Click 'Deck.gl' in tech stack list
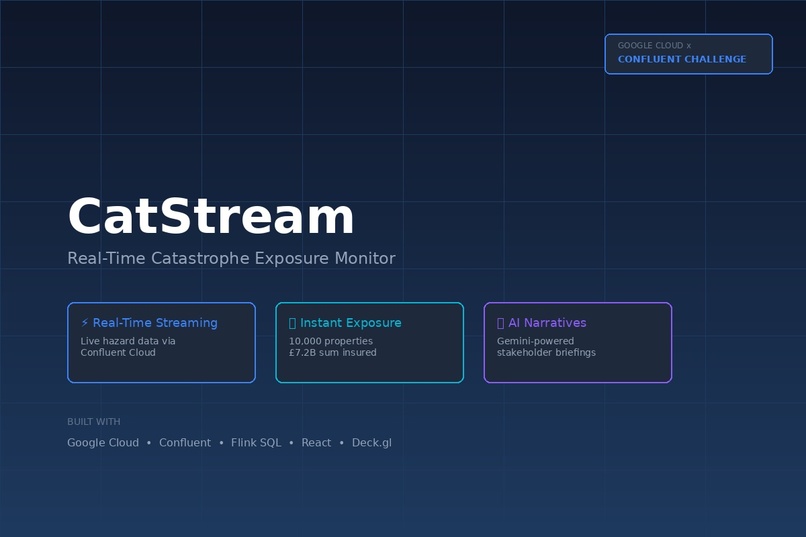806x537 pixels. (x=372, y=442)
